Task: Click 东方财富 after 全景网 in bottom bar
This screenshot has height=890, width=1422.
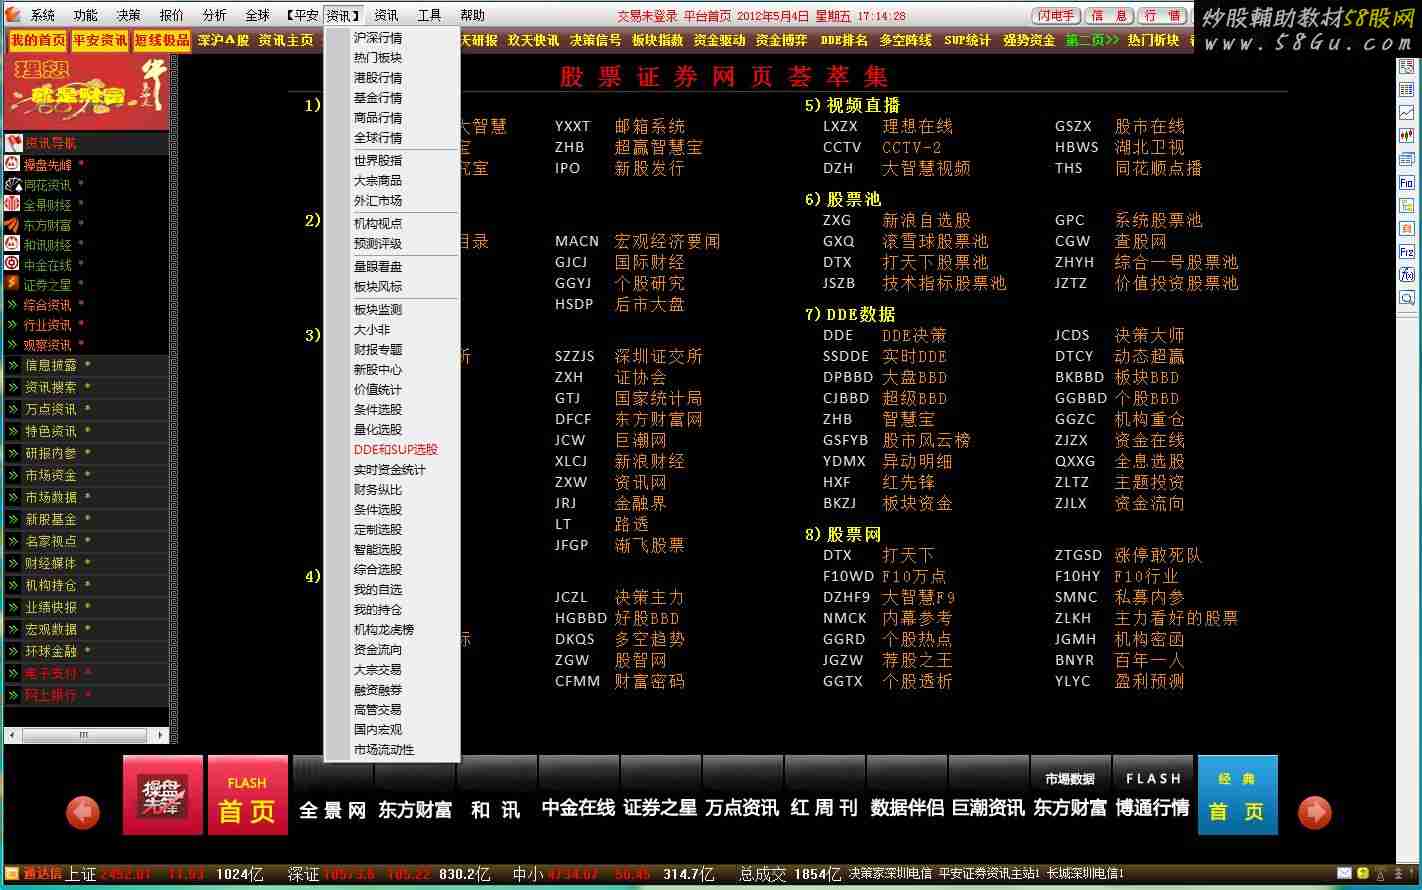Action: [415, 809]
